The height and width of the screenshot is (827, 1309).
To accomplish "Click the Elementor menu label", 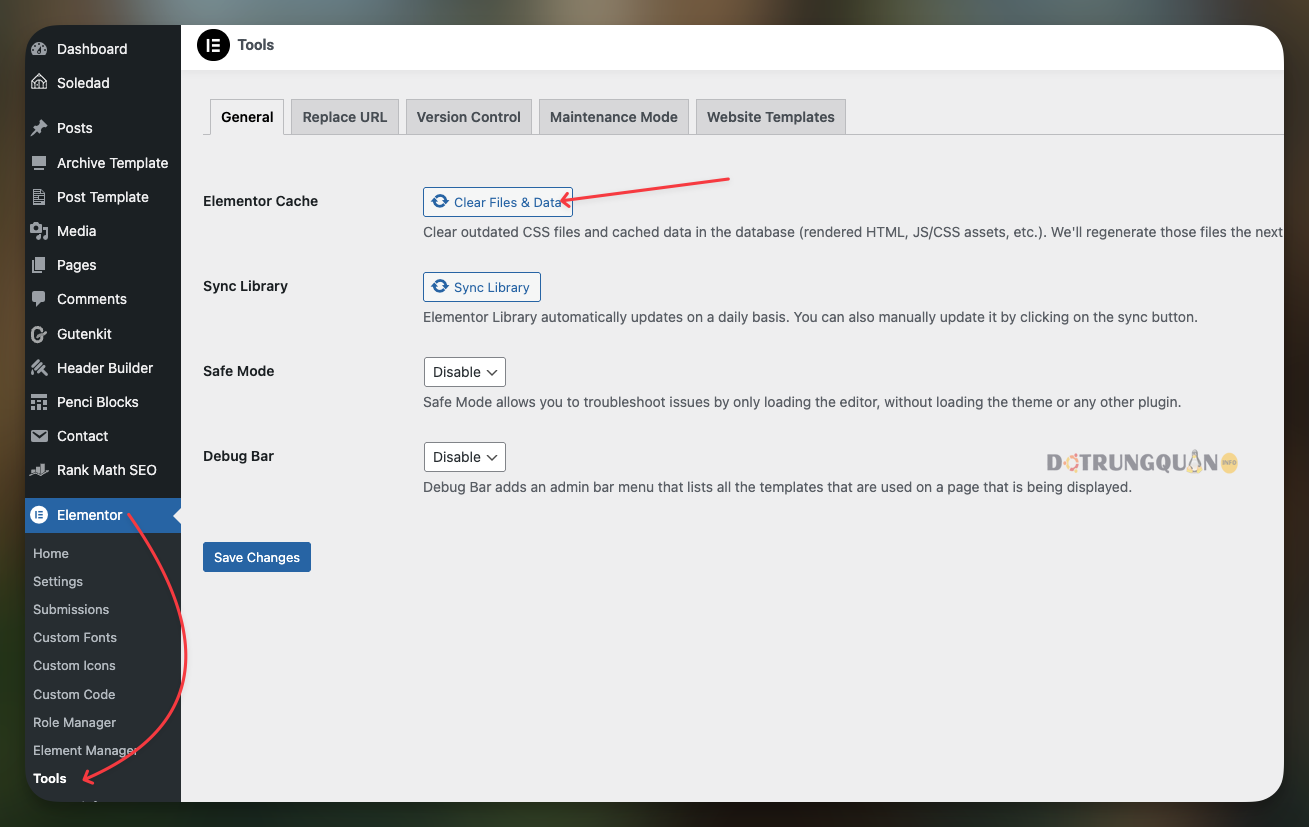I will (x=90, y=515).
